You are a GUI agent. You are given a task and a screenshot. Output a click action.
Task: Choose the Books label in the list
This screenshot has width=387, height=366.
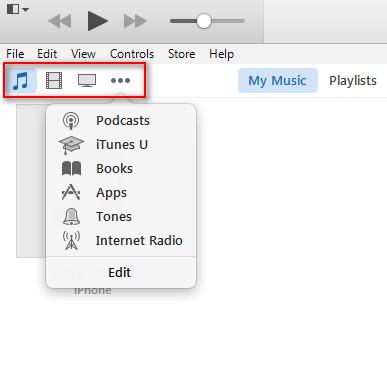pyautogui.click(x=114, y=169)
